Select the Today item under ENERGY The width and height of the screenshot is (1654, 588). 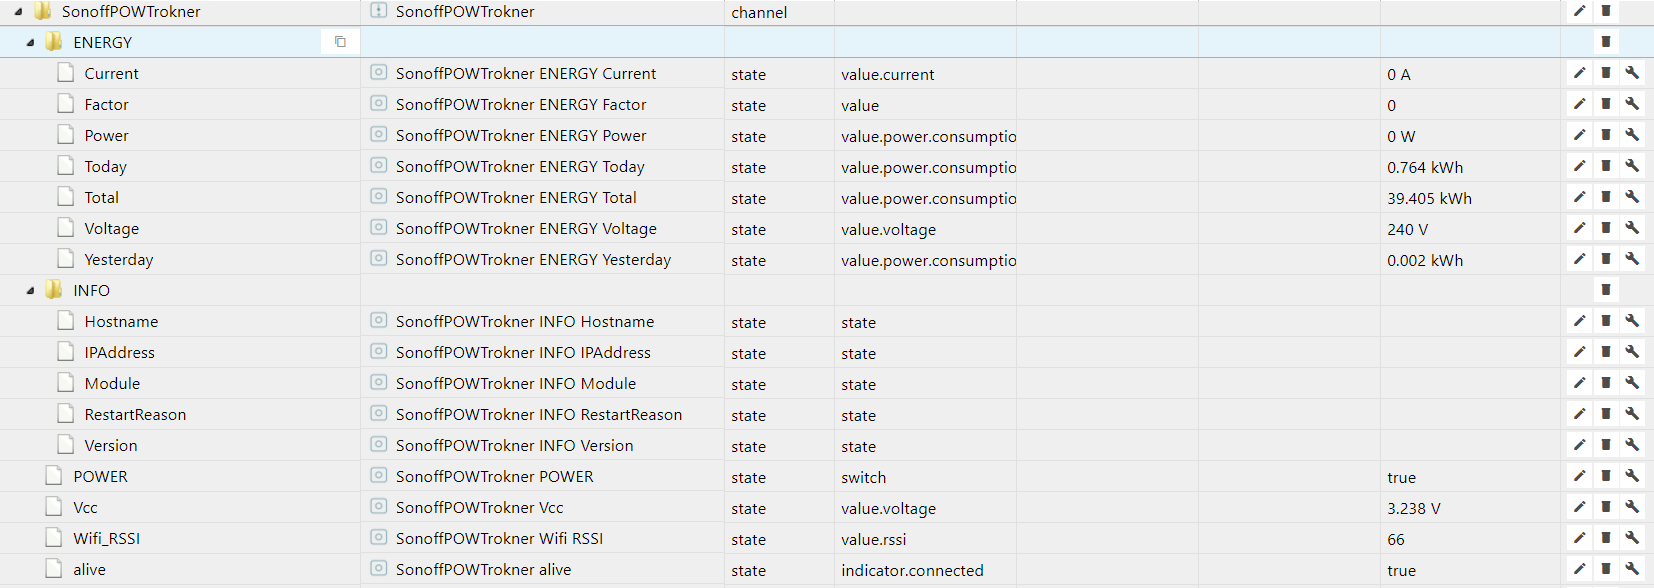click(x=105, y=167)
